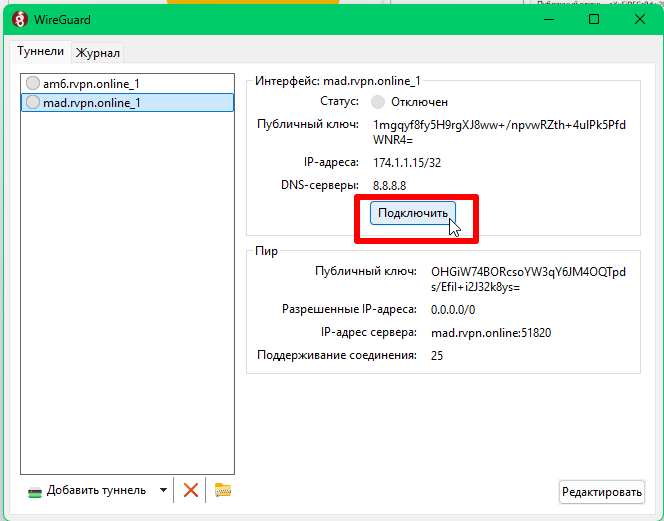The height and width of the screenshot is (521, 664).
Task: Click status icon of mad.rvpn.online_1 tunnel
Action: [33, 102]
